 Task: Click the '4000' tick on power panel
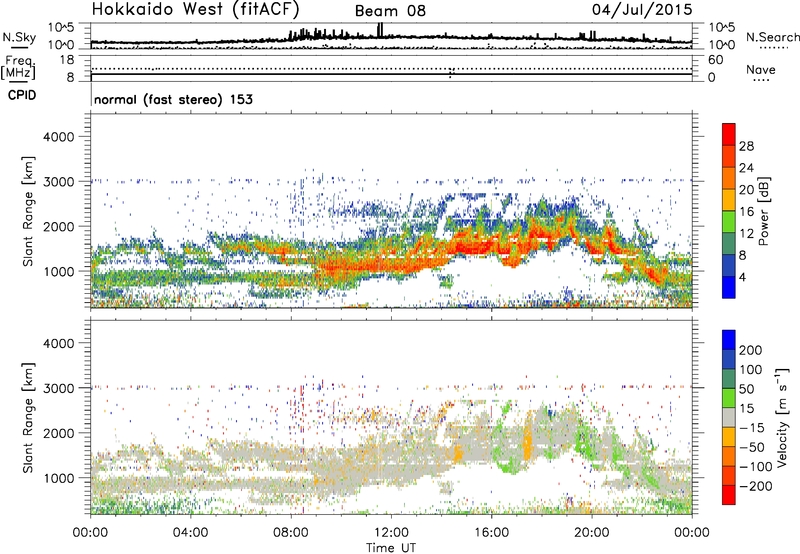(x=58, y=137)
